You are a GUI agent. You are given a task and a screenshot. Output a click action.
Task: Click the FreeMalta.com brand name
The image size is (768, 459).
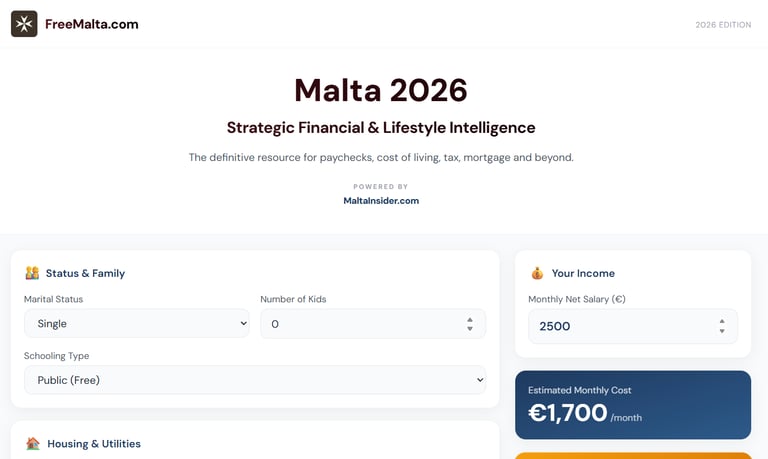(92, 24)
